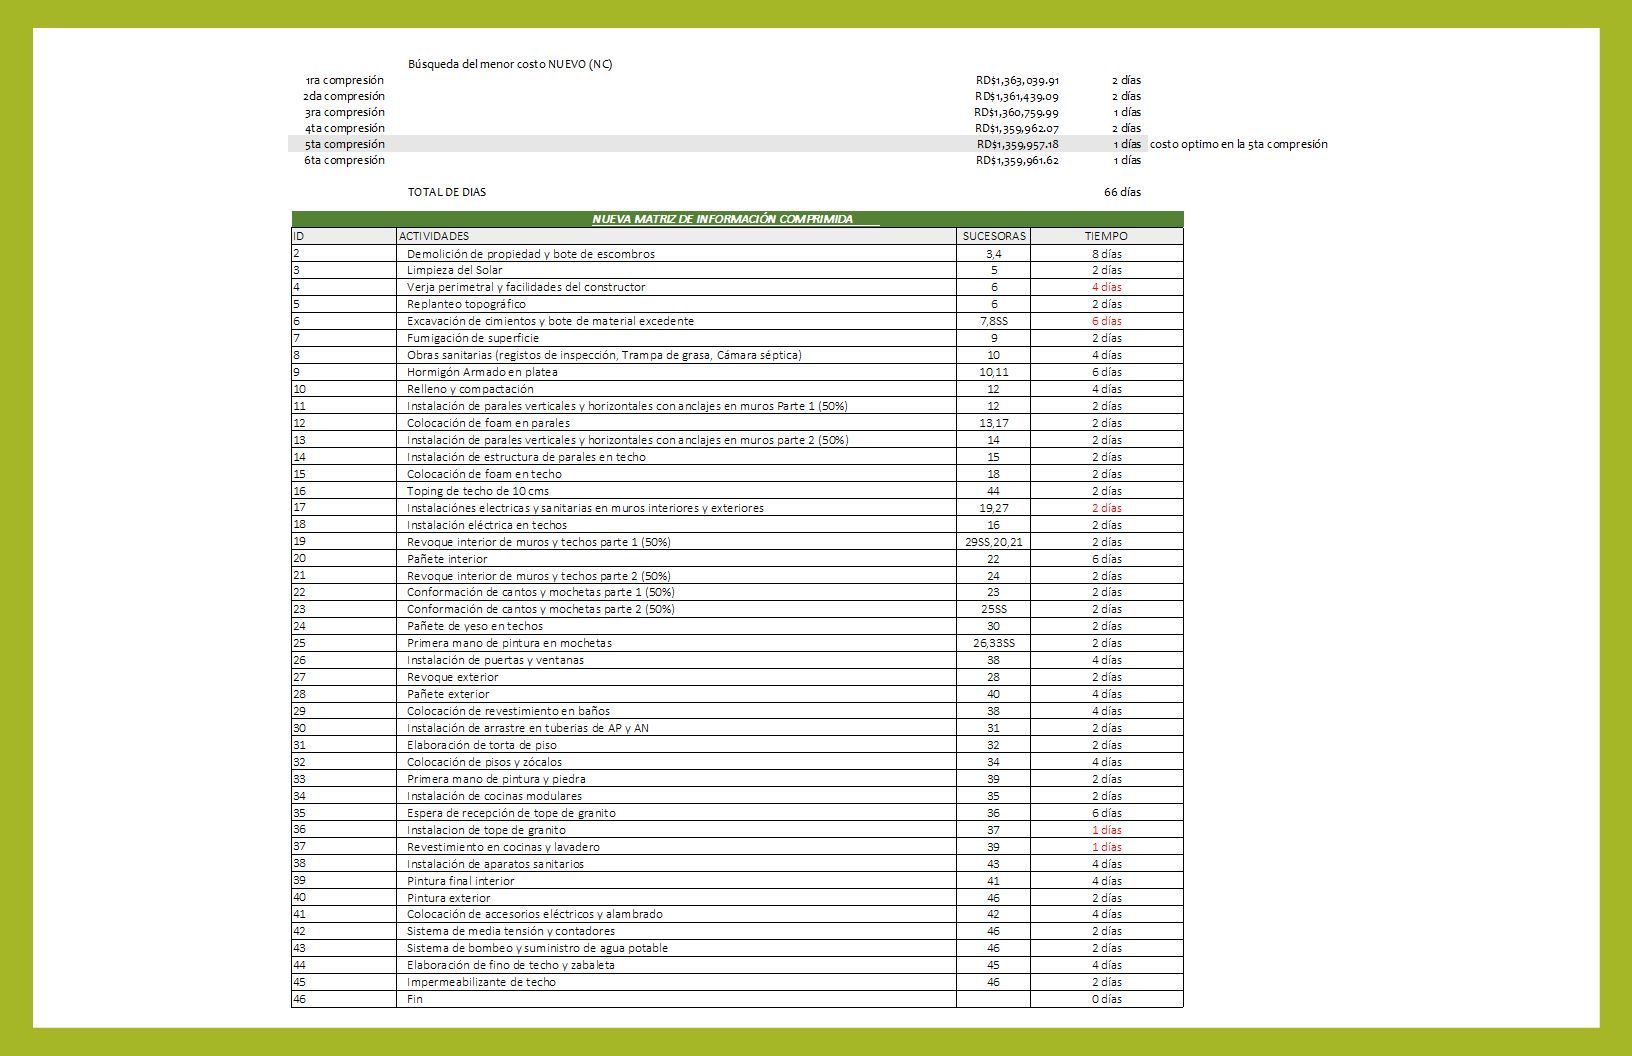Image resolution: width=1632 pixels, height=1056 pixels.
Task: Click the '26,33SS' successors cell
Action: [x=993, y=643]
